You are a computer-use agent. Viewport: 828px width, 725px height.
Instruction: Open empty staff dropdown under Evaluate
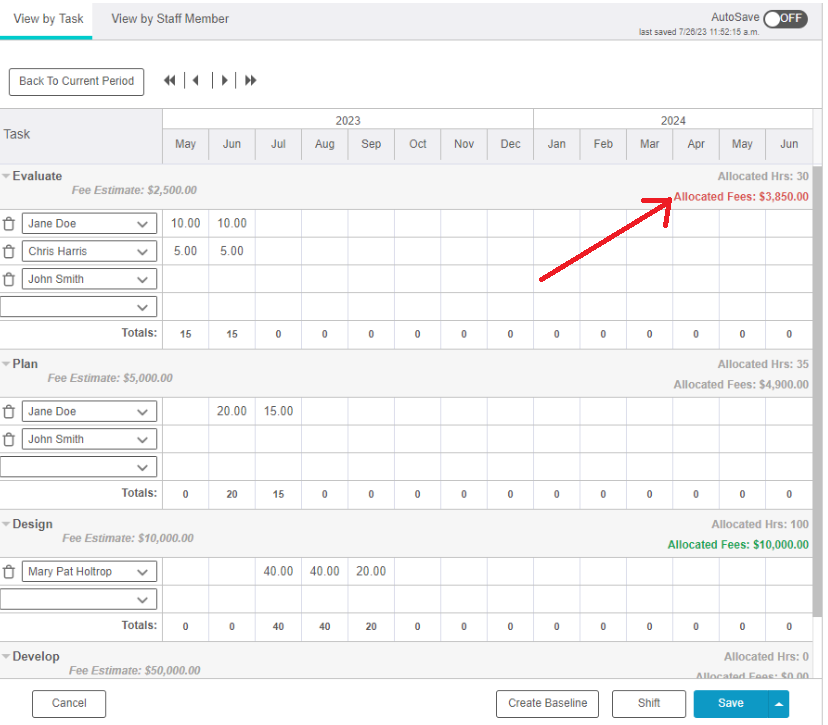142,307
